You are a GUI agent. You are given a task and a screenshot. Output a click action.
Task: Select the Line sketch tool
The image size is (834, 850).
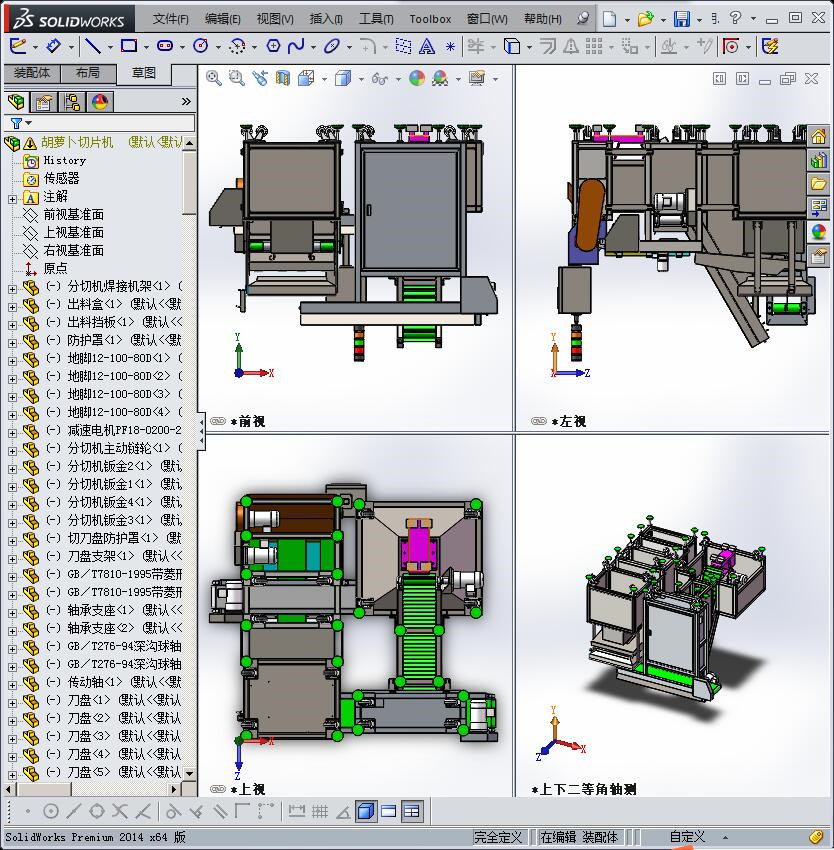click(x=93, y=47)
